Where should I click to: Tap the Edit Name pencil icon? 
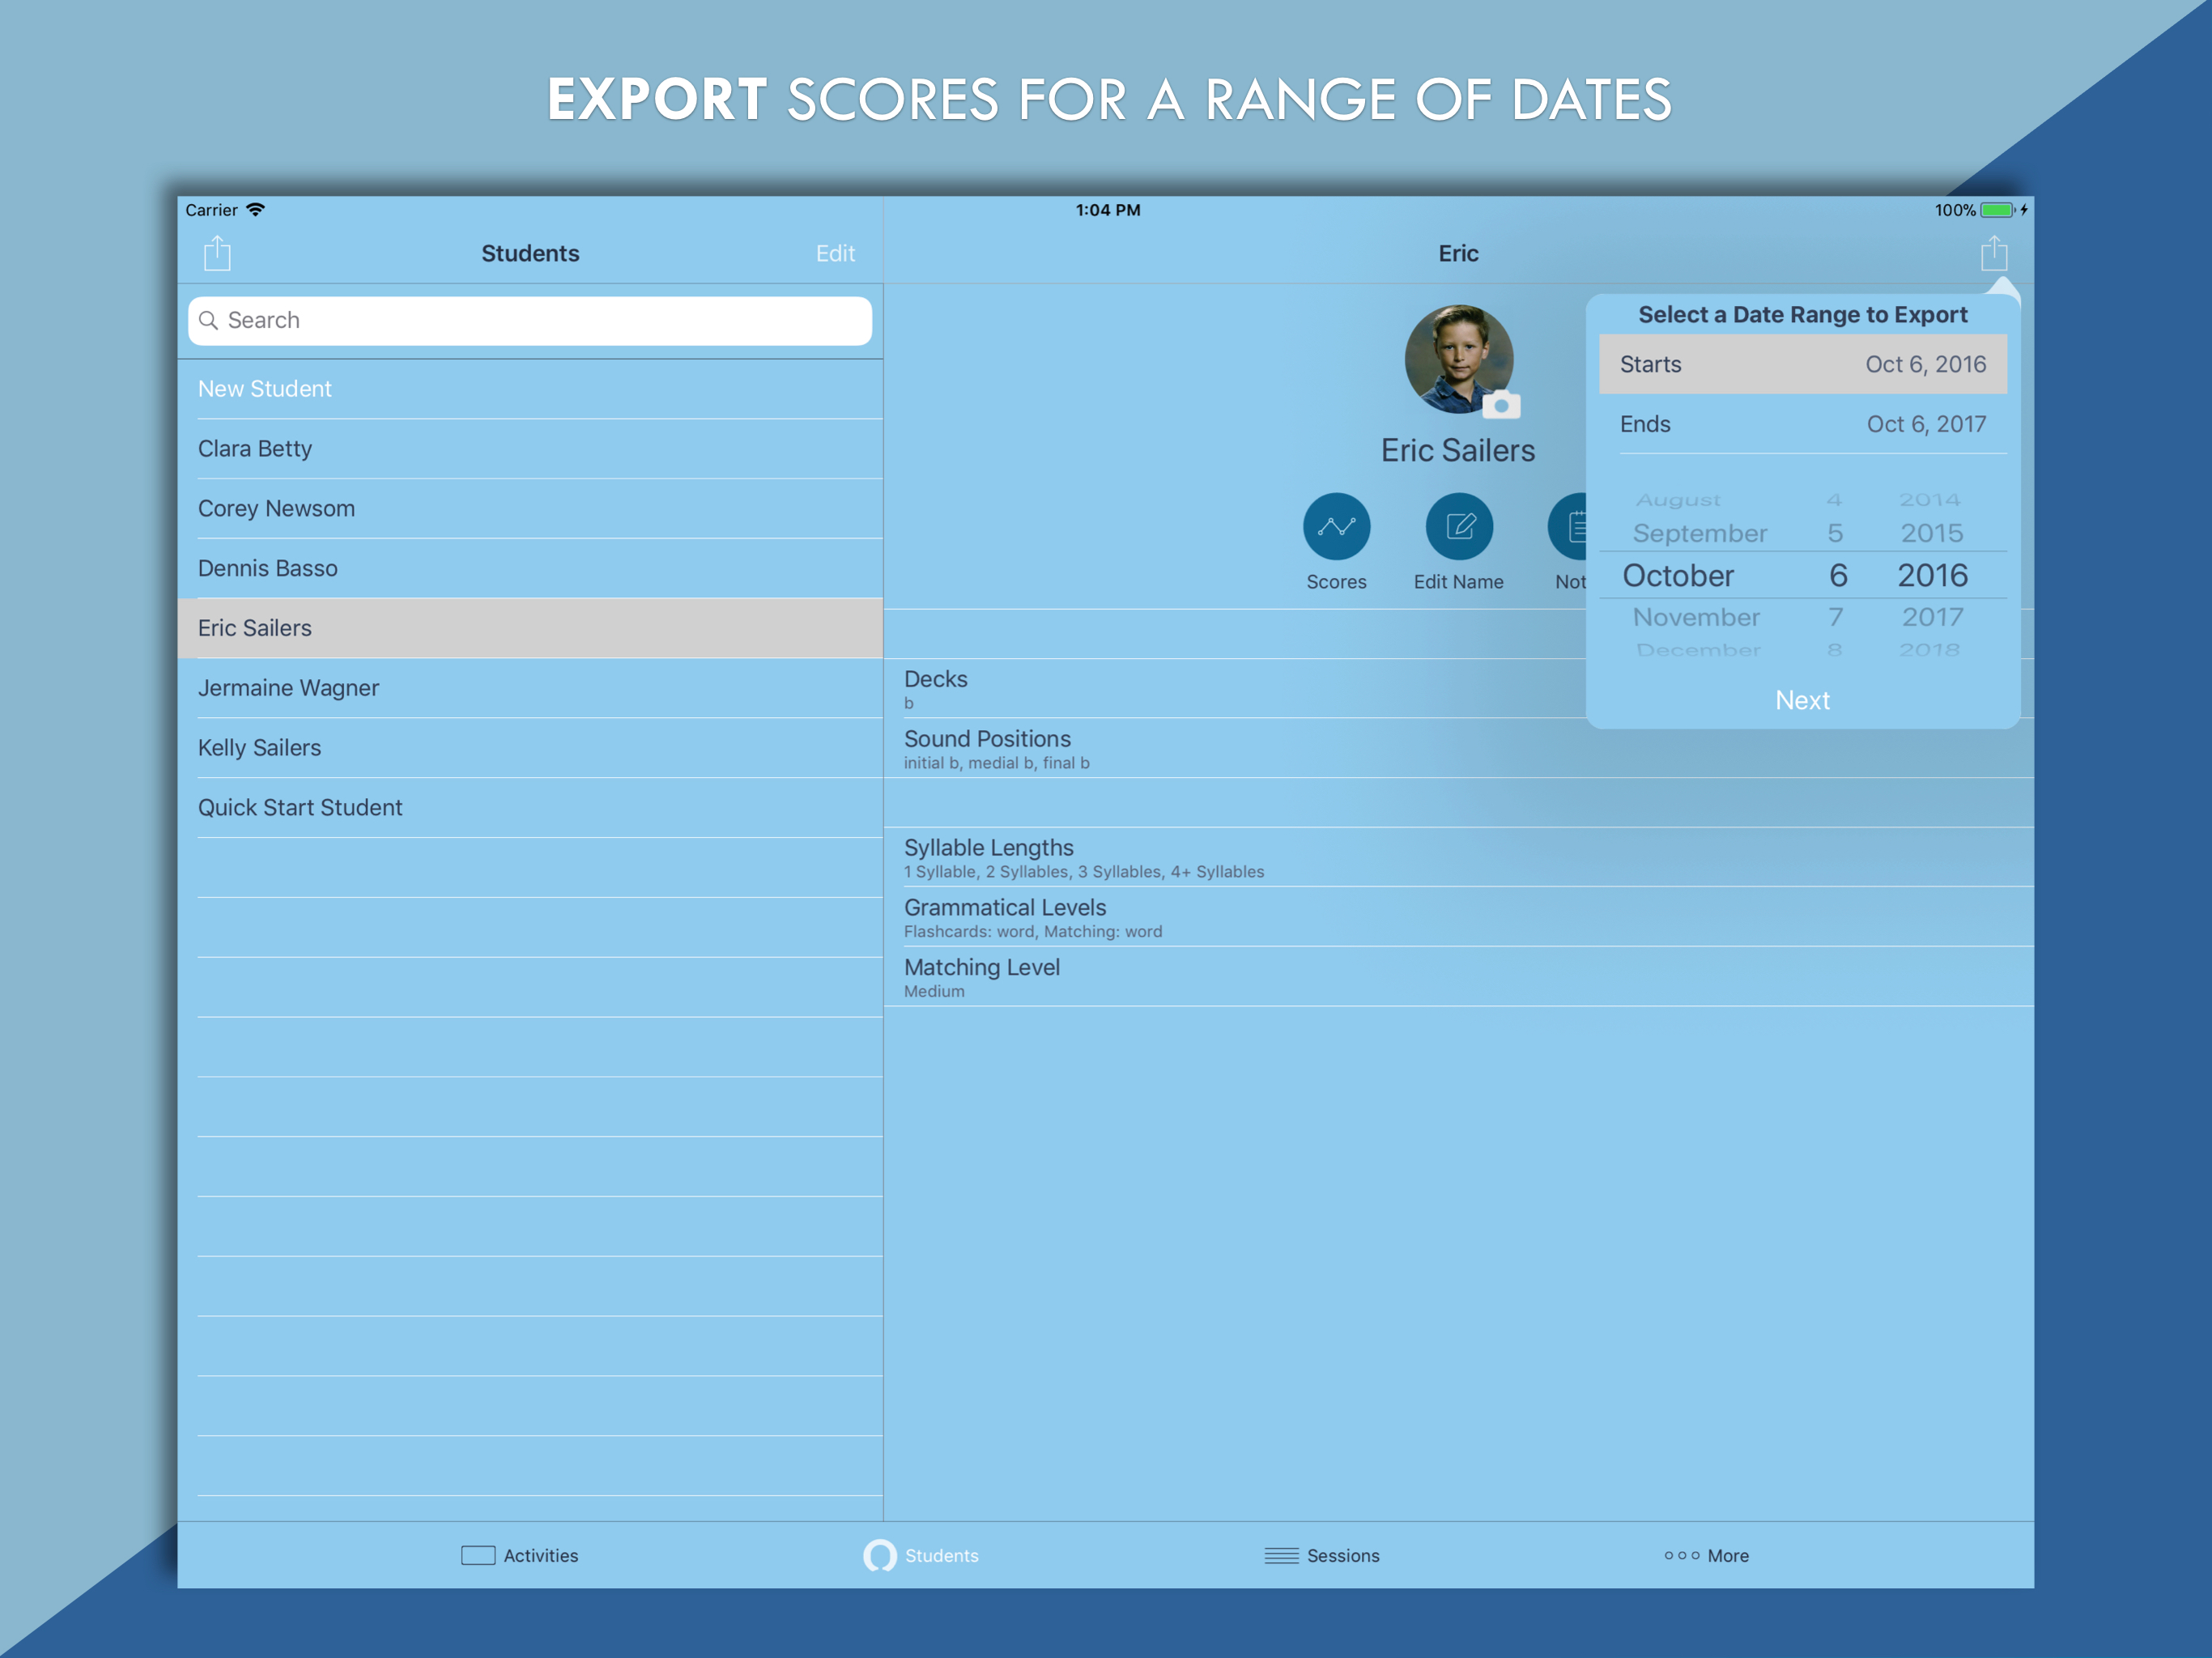click(x=1459, y=526)
